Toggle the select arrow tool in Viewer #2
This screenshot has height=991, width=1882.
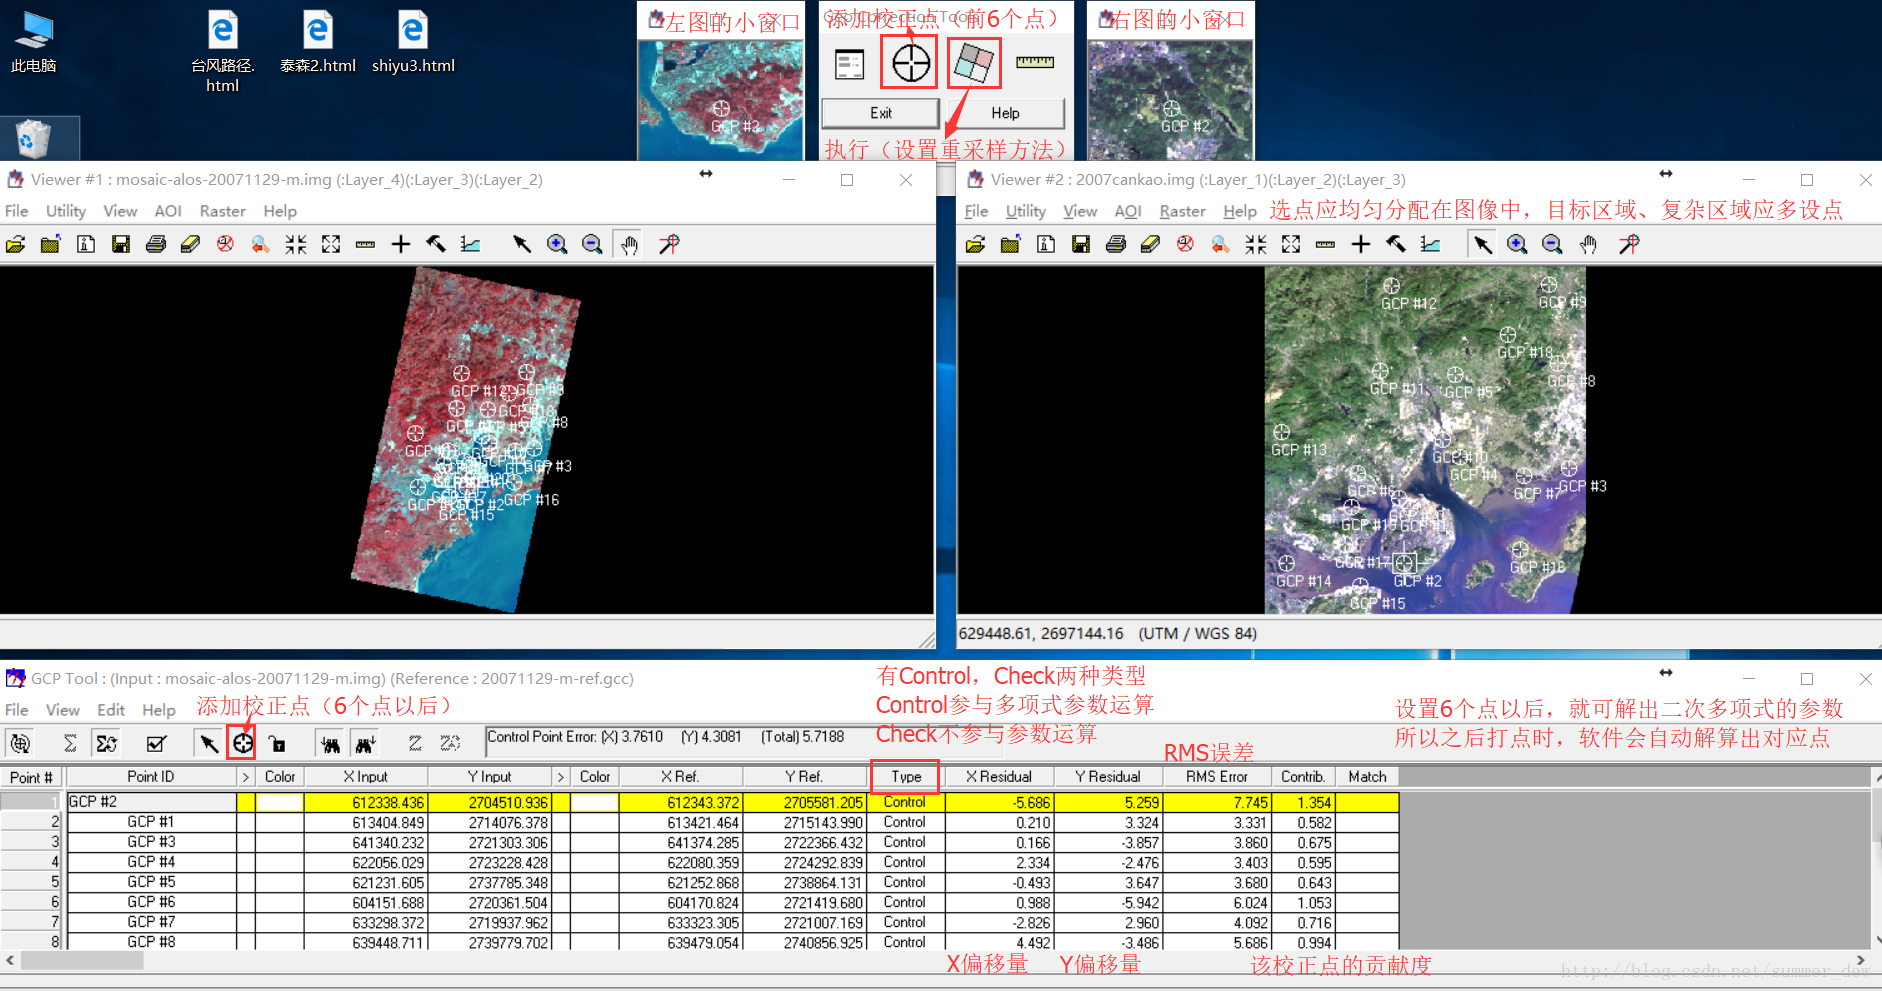pyautogui.click(x=1482, y=244)
